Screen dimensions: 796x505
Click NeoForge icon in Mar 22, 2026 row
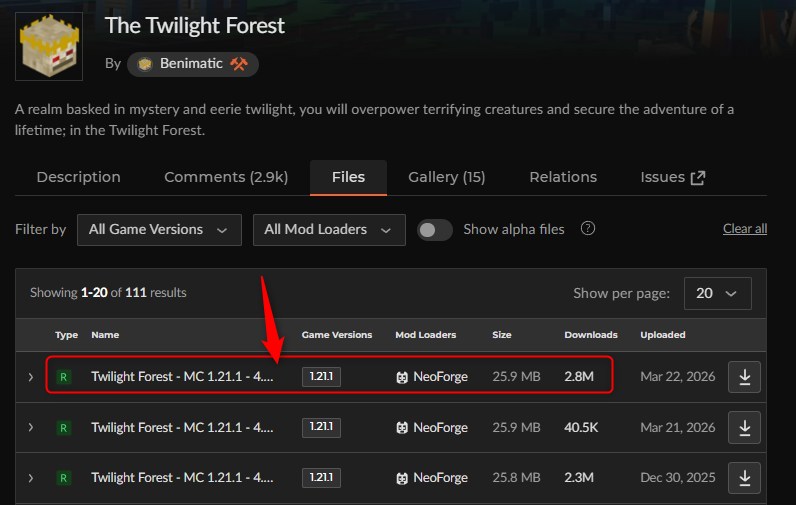(x=402, y=378)
